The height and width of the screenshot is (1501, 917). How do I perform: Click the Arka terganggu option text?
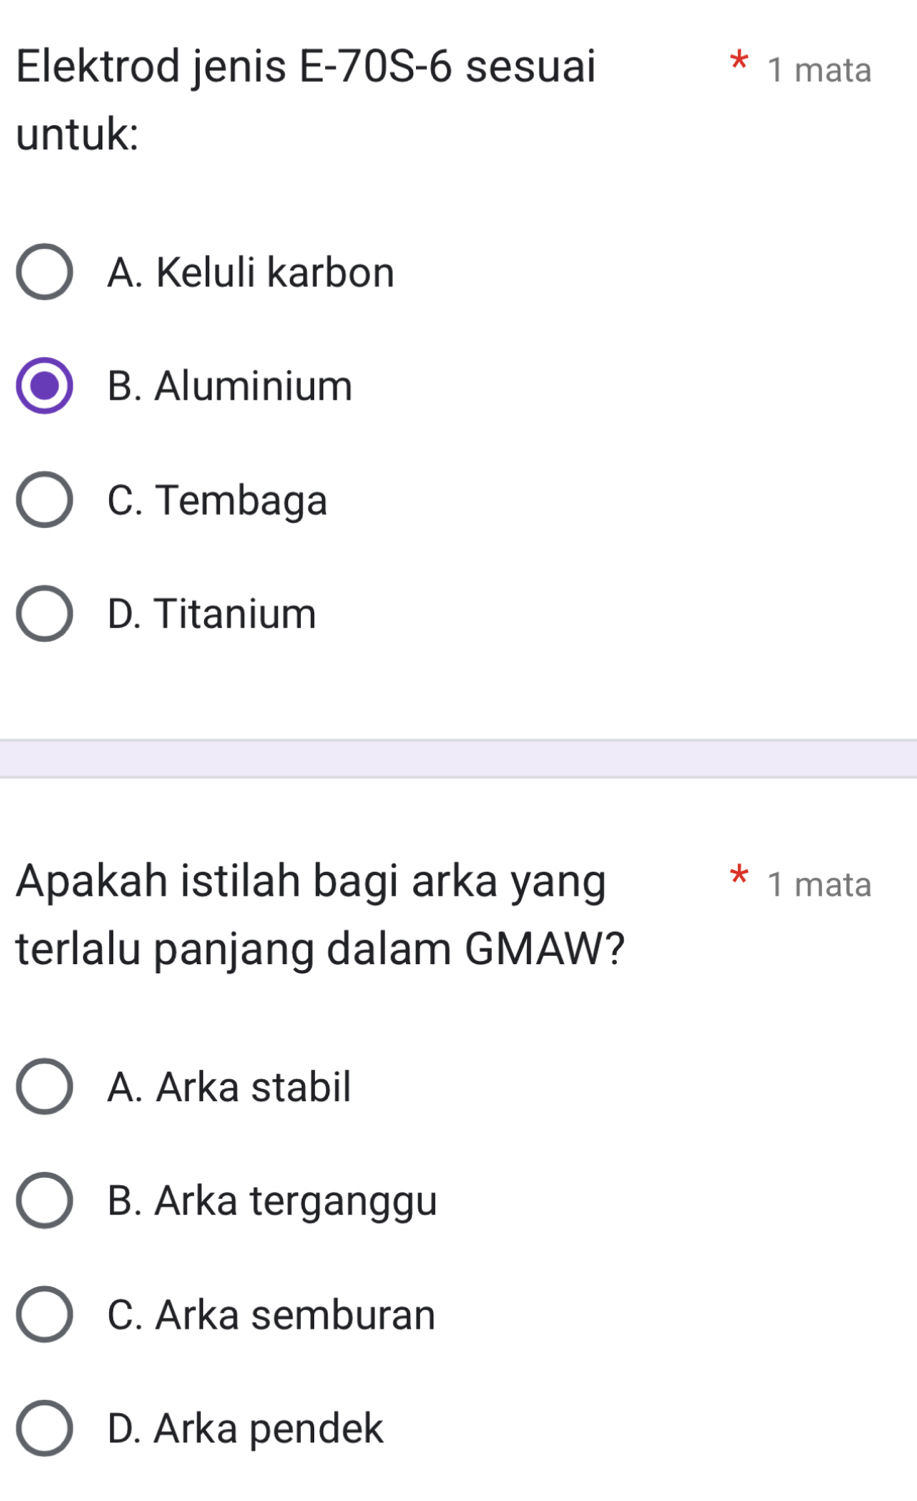tap(272, 1201)
